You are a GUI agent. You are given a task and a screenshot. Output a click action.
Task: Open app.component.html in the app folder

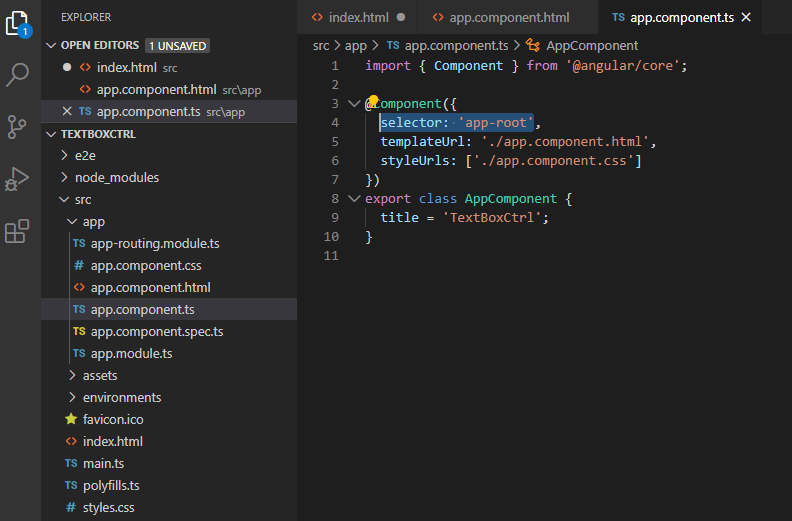(151, 288)
